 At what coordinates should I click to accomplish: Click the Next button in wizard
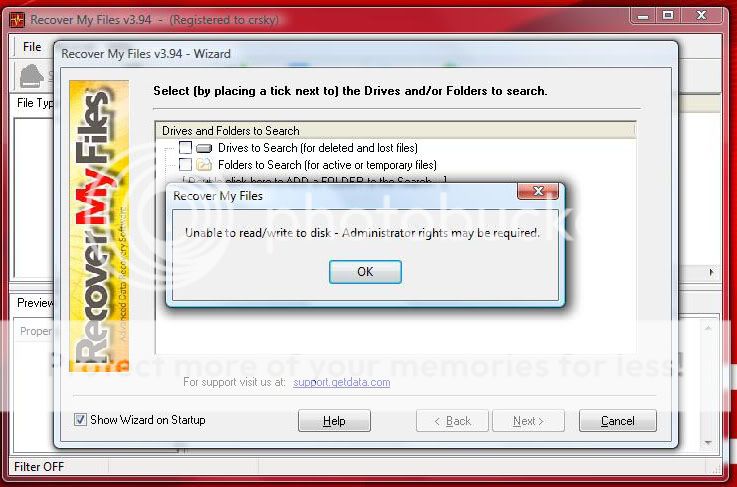(528, 421)
